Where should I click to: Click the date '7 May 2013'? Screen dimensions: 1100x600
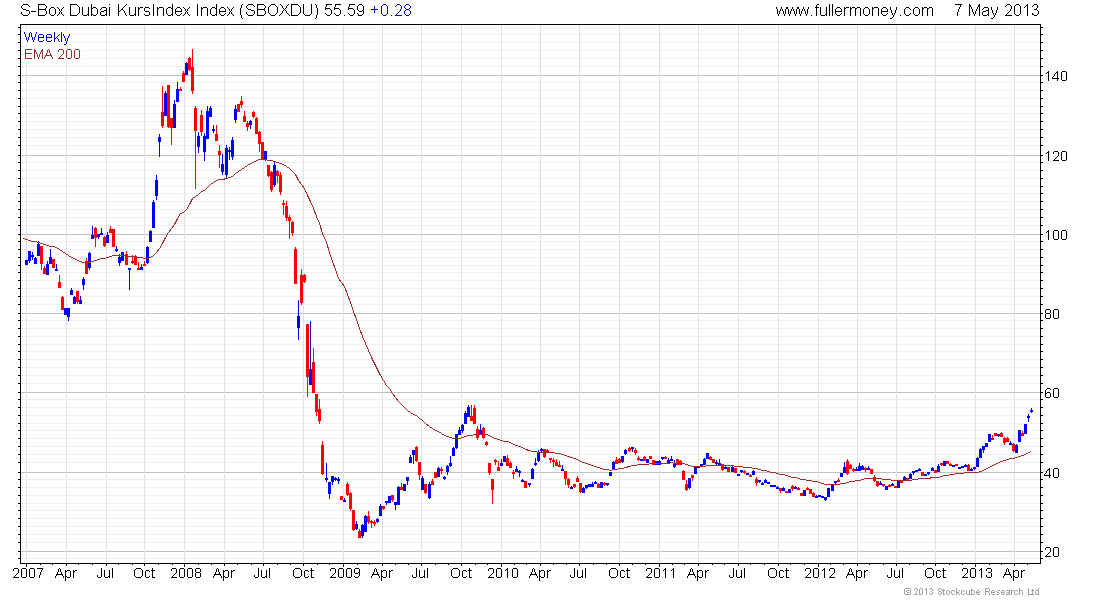[996, 11]
